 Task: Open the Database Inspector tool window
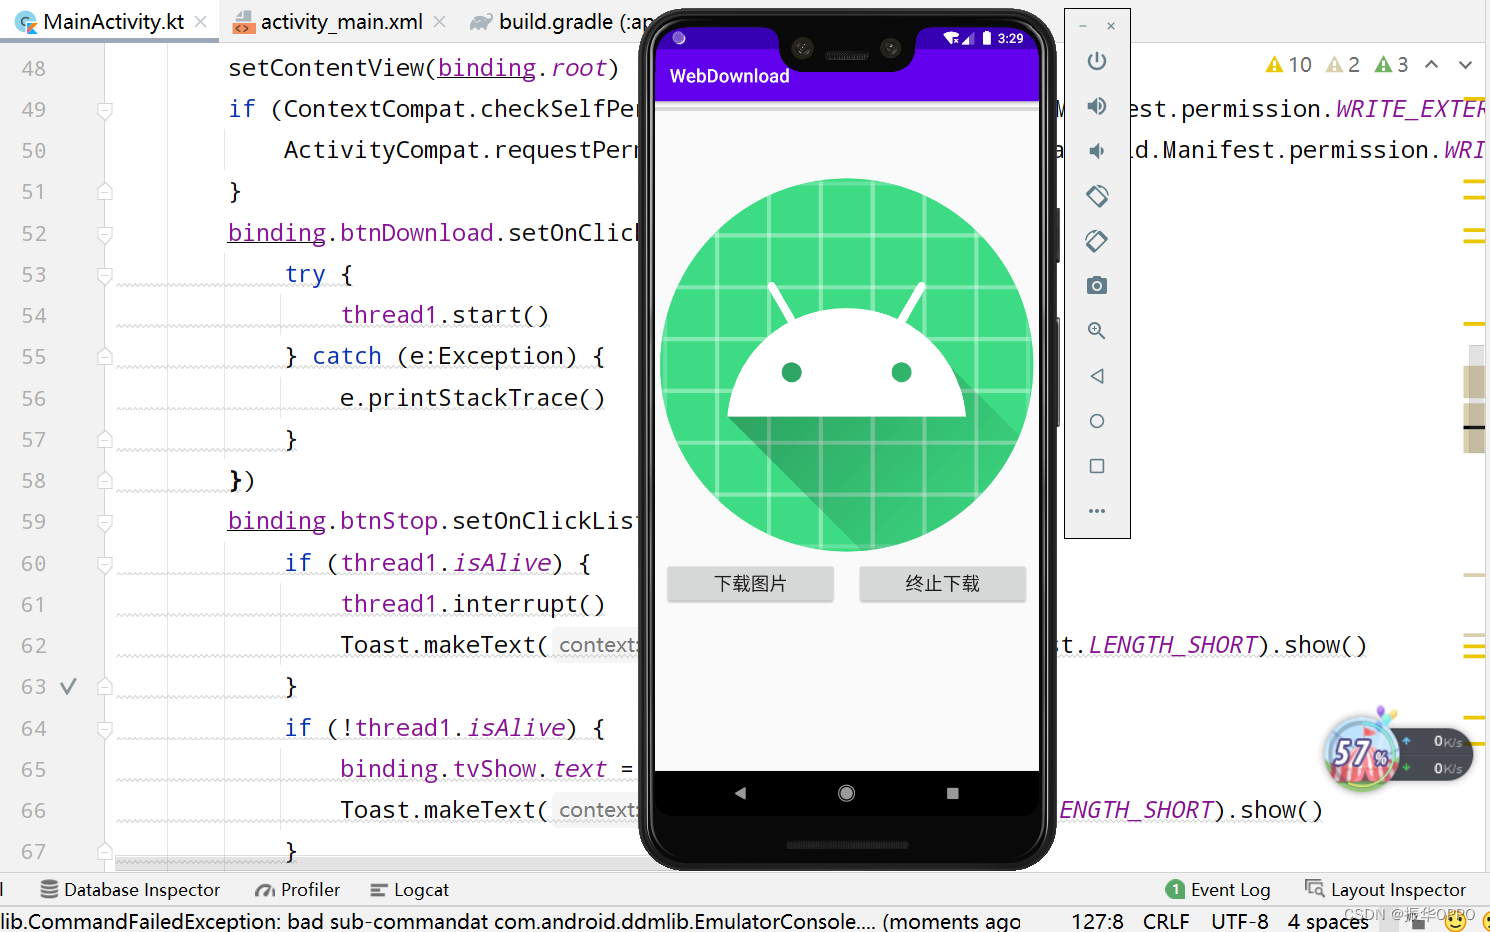(x=130, y=890)
